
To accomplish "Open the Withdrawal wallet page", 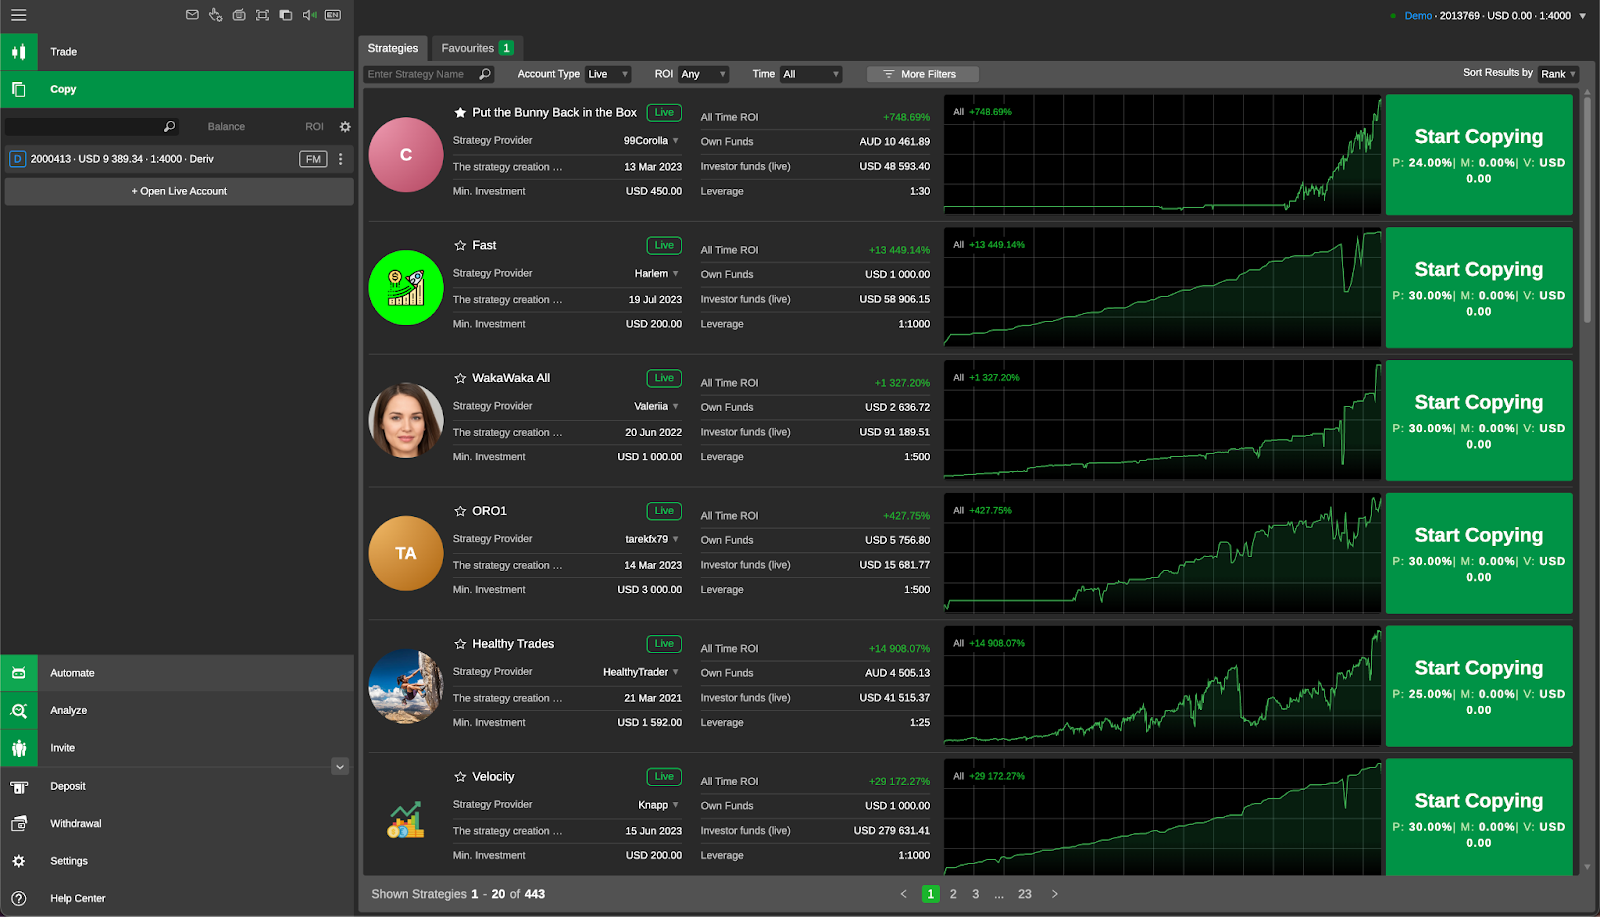I will (74, 823).
